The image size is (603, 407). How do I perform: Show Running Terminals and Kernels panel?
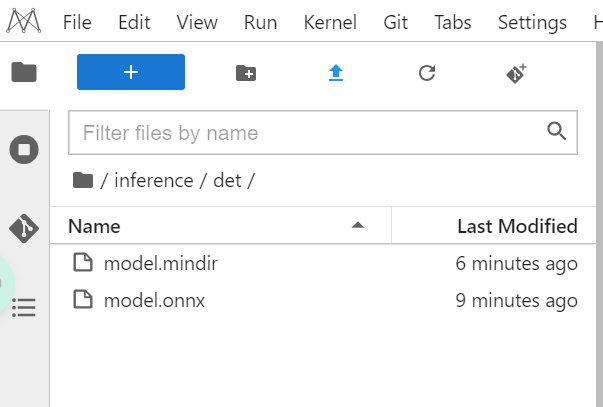(x=24, y=151)
